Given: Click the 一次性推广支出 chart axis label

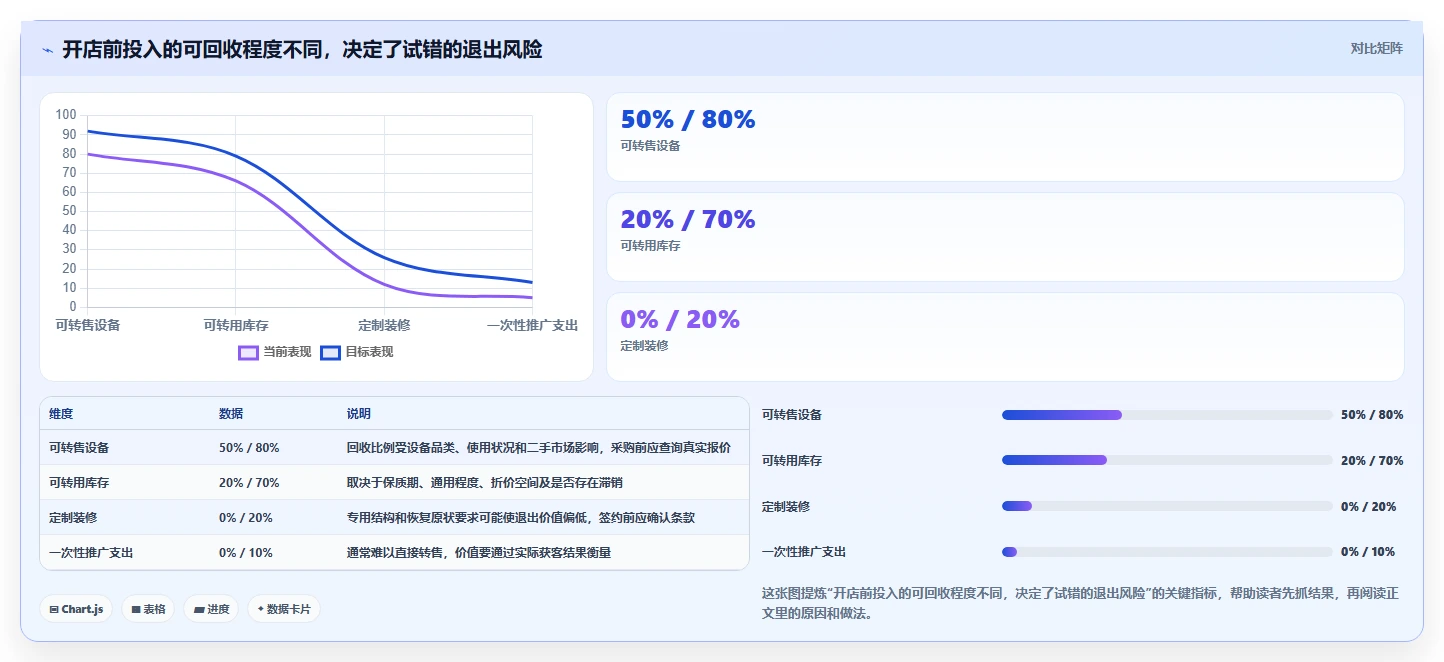Looking at the screenshot, I should click(x=532, y=325).
